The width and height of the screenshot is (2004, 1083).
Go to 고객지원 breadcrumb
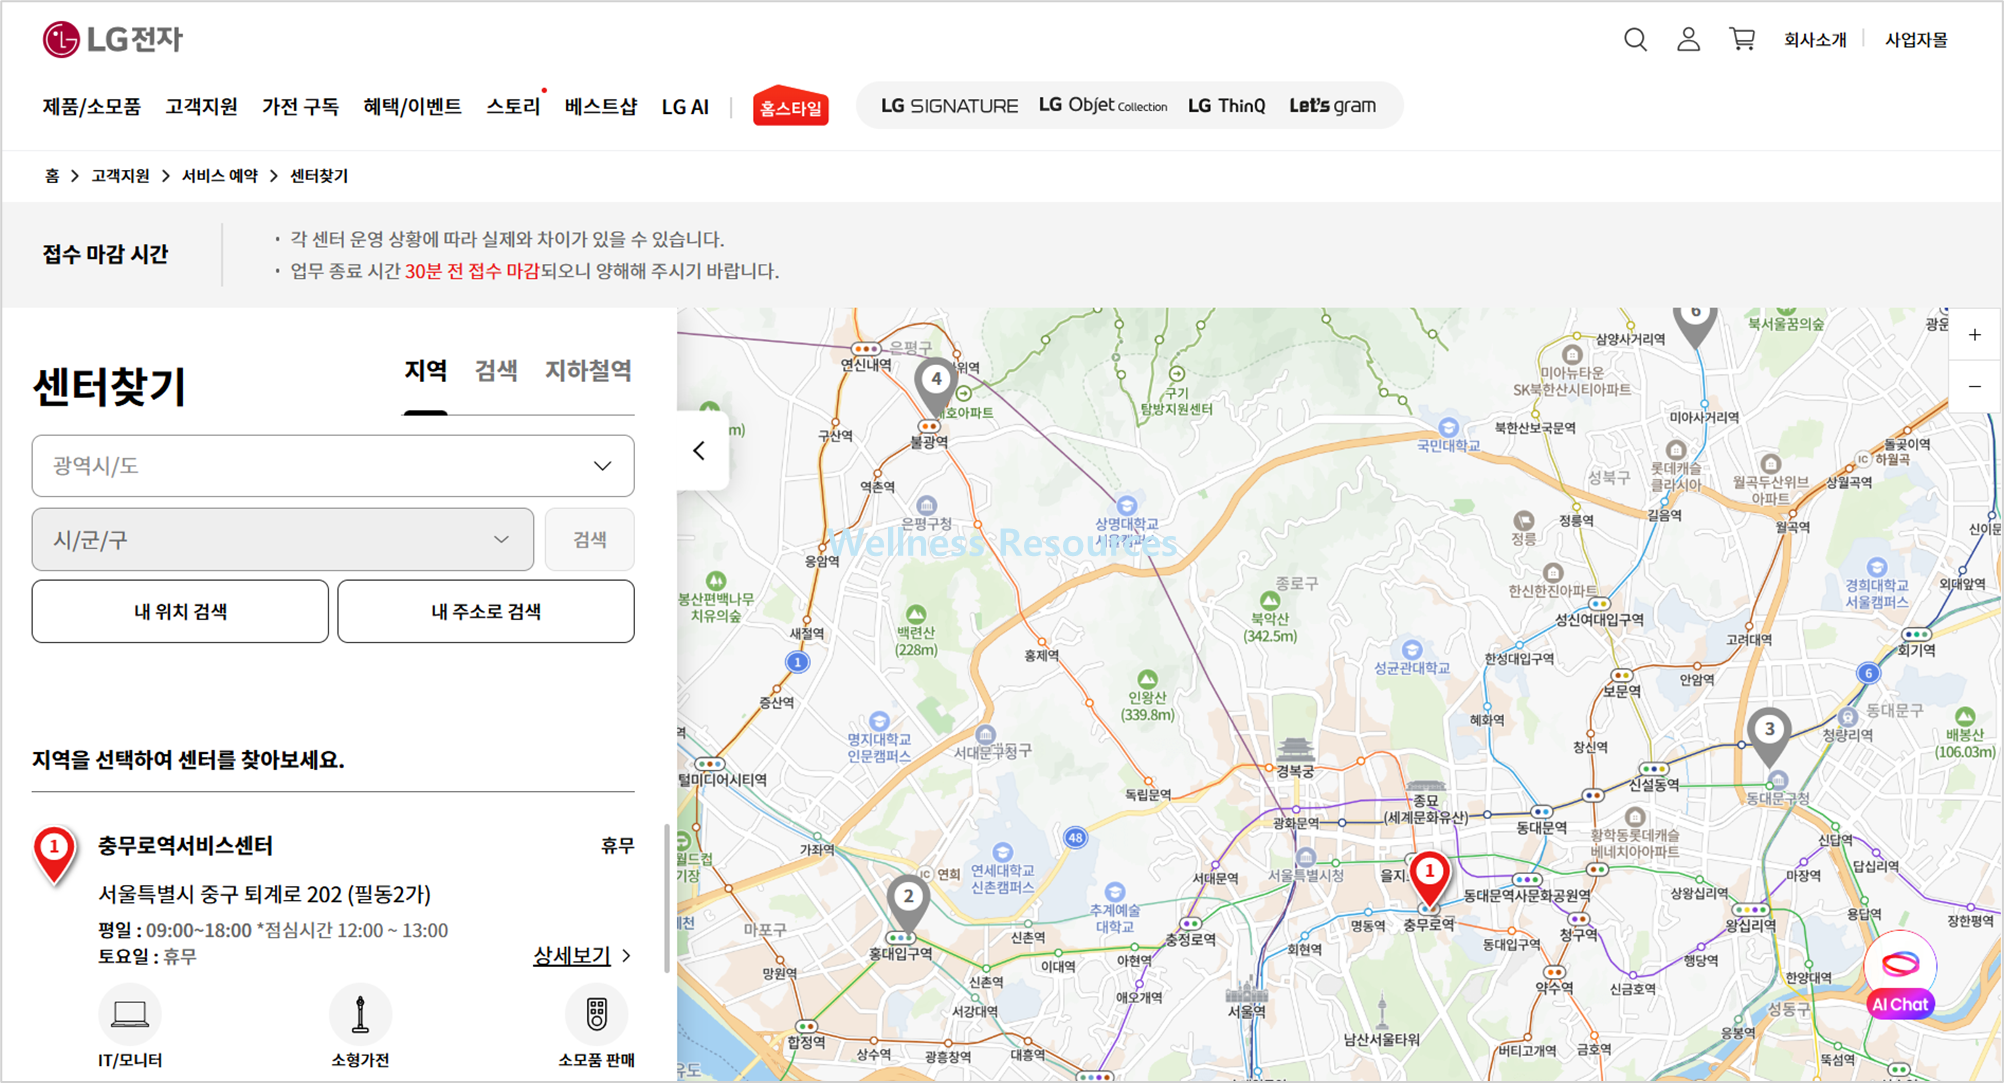(x=120, y=176)
